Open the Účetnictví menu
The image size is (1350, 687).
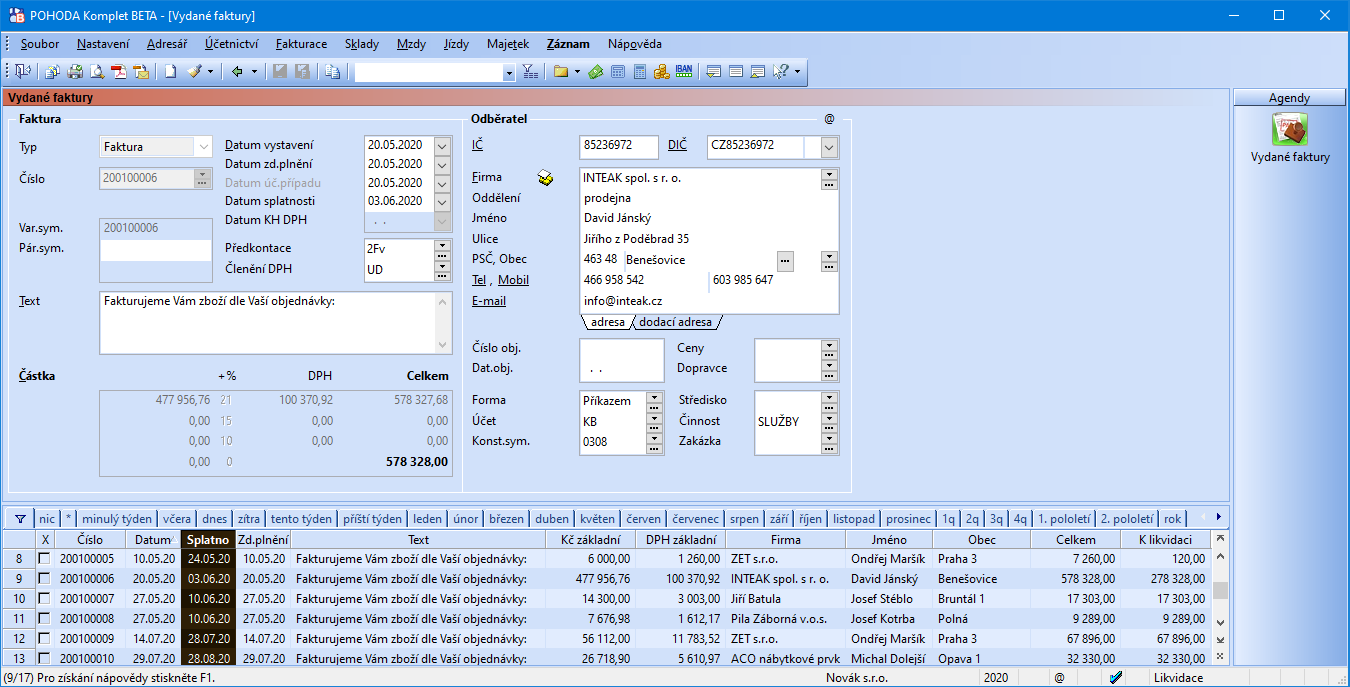[231, 44]
